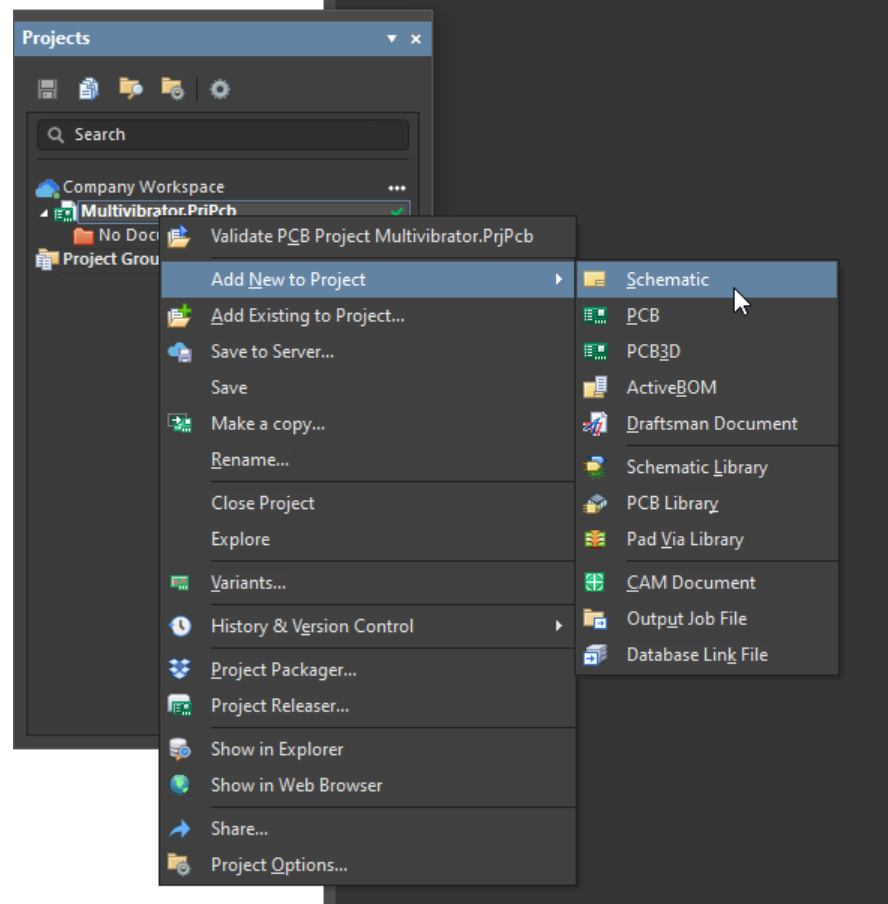Expand the Add New to Project submenu arrow
The width and height of the screenshot is (888, 904).
click(x=558, y=279)
